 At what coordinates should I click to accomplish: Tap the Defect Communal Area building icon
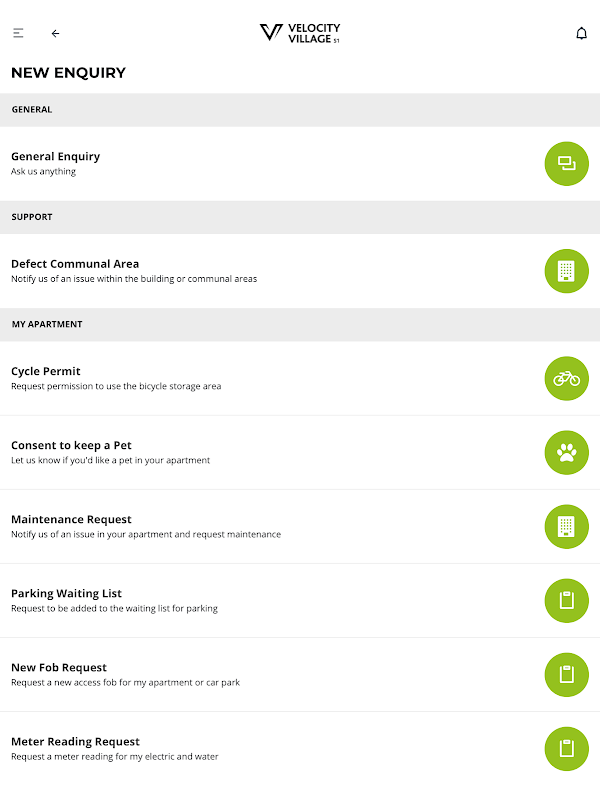point(566,271)
